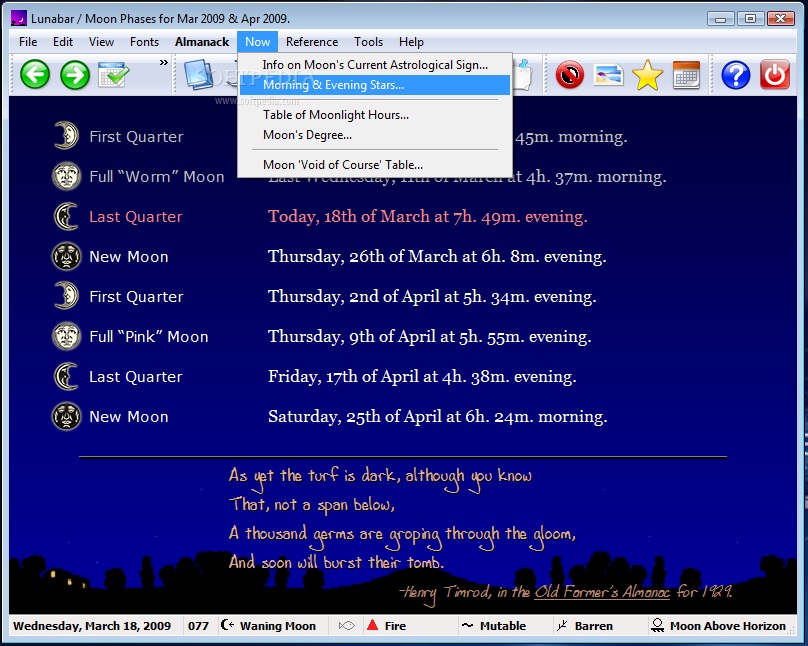This screenshot has width=808, height=646.
Task: Click the red prohibition toolbar icon
Action: [x=569, y=75]
